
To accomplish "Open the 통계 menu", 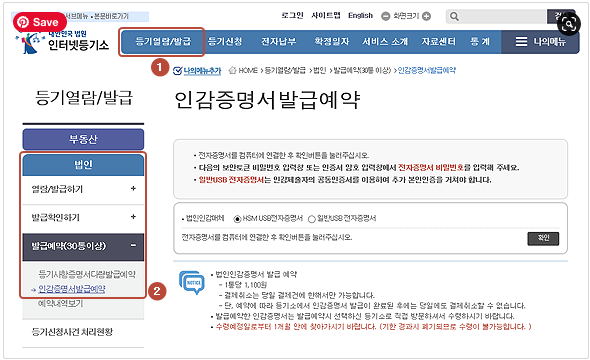I will click(480, 41).
